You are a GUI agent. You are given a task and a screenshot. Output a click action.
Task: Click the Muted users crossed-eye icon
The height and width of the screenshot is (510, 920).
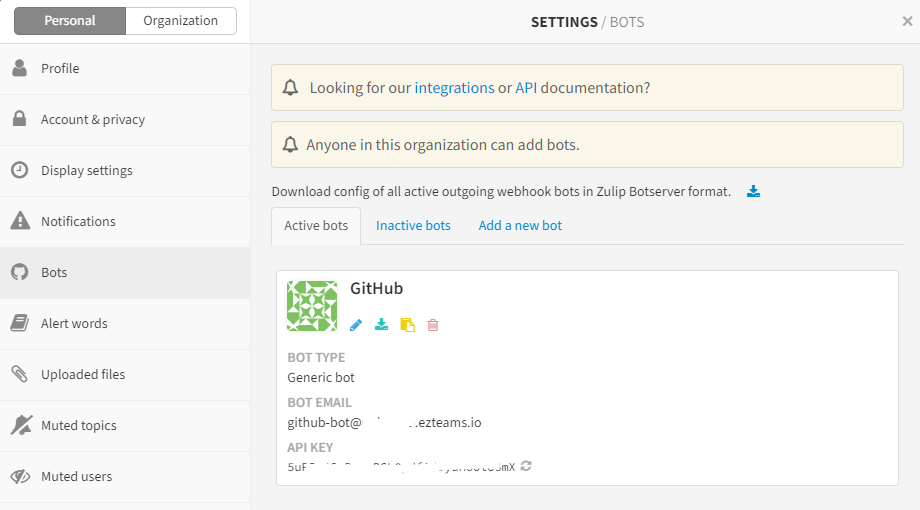[21, 476]
